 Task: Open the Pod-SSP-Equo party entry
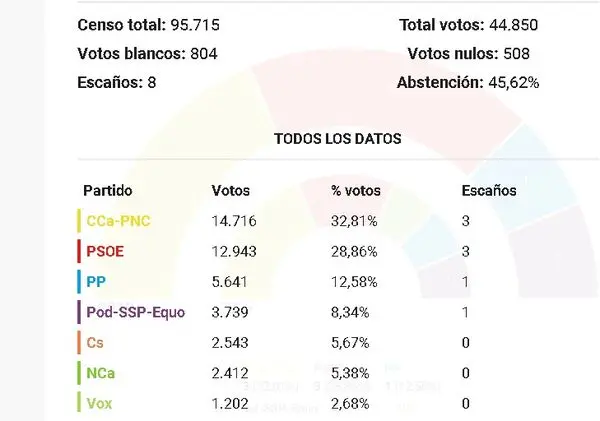tap(136, 312)
